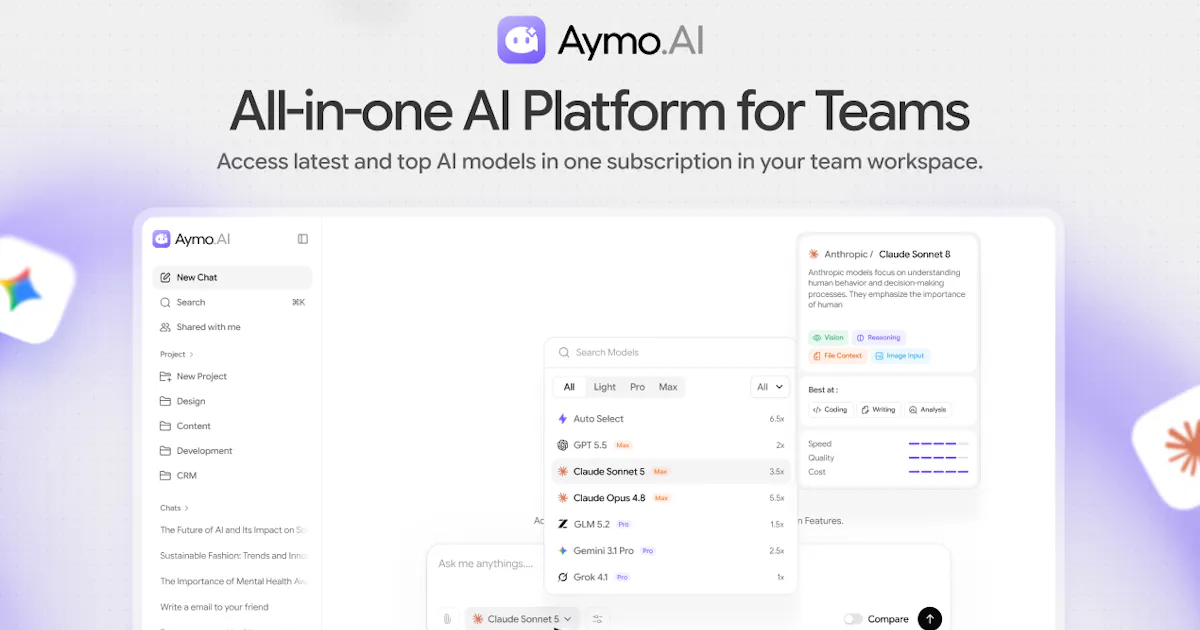
Task: Click the Analysis best-at chip
Action: (928, 410)
